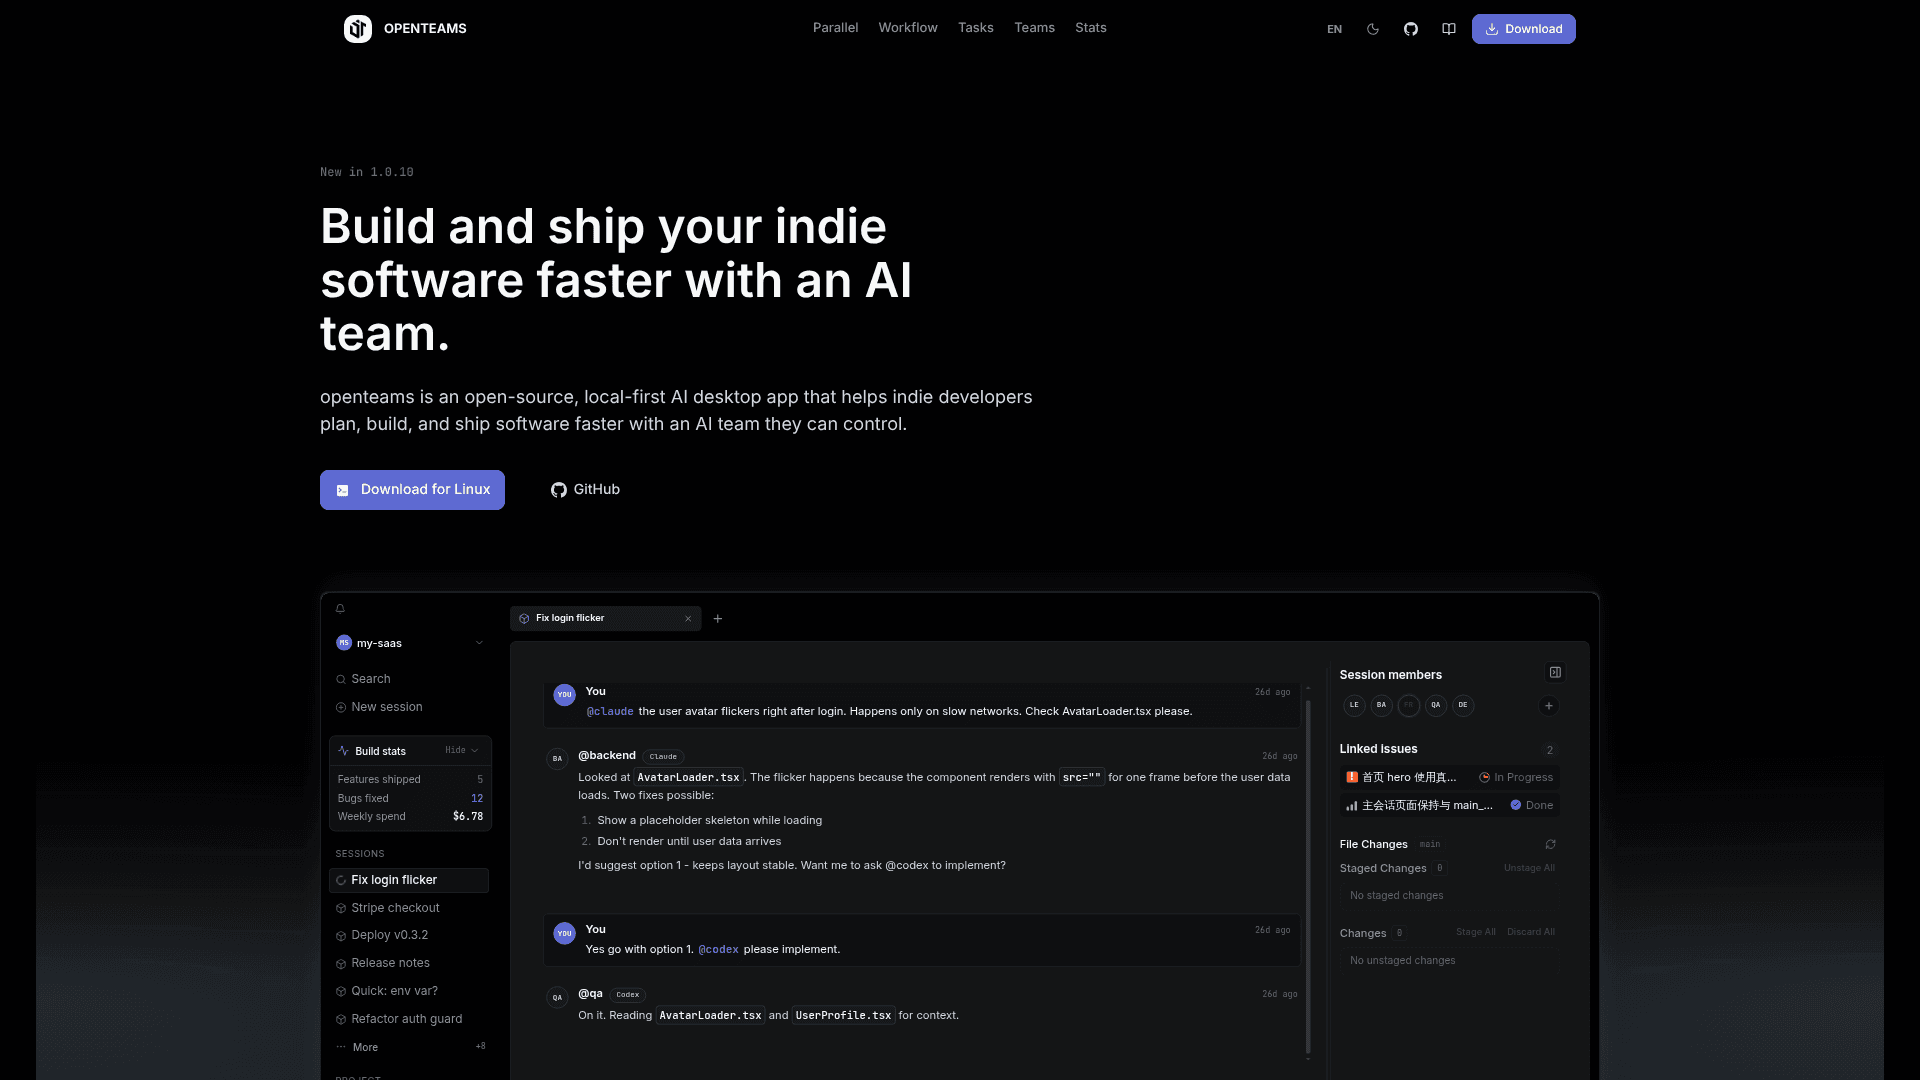
Task: Open the Stripe checkout session
Action: 409,908
